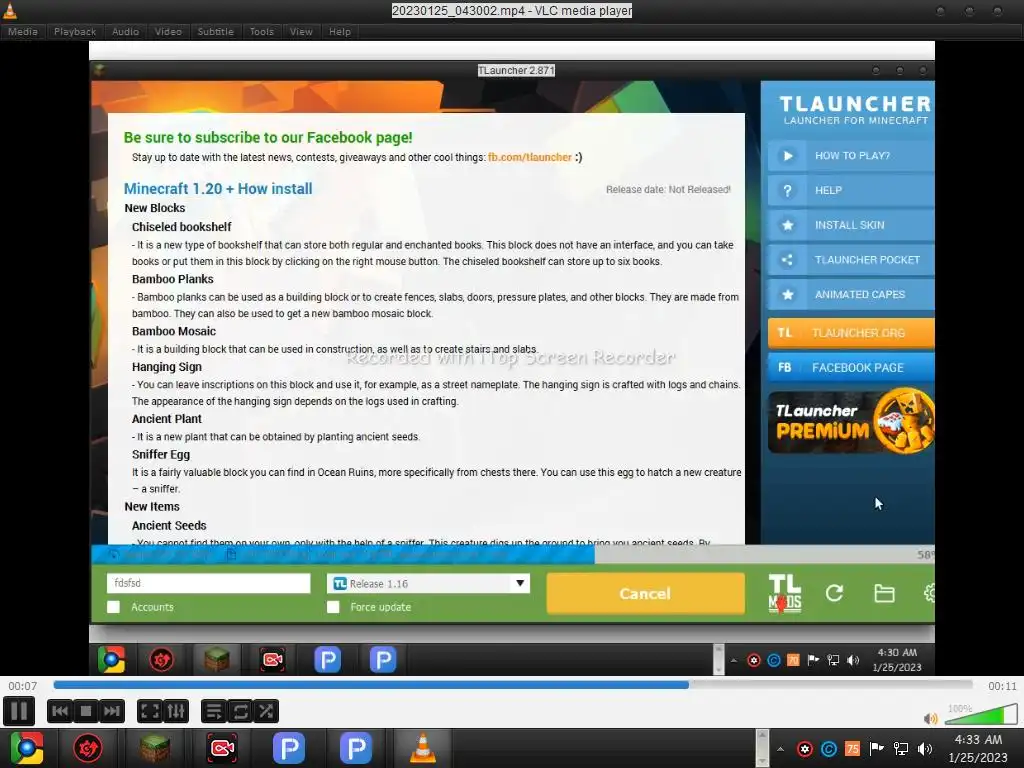Click the question mark Help icon in TLauncher

pos(788,190)
